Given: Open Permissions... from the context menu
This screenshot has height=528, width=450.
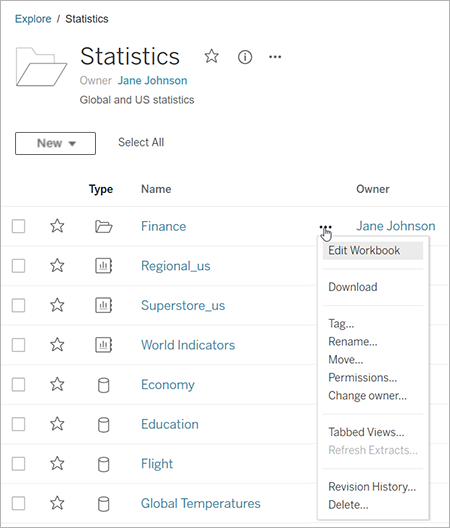Looking at the screenshot, I should point(363,377).
